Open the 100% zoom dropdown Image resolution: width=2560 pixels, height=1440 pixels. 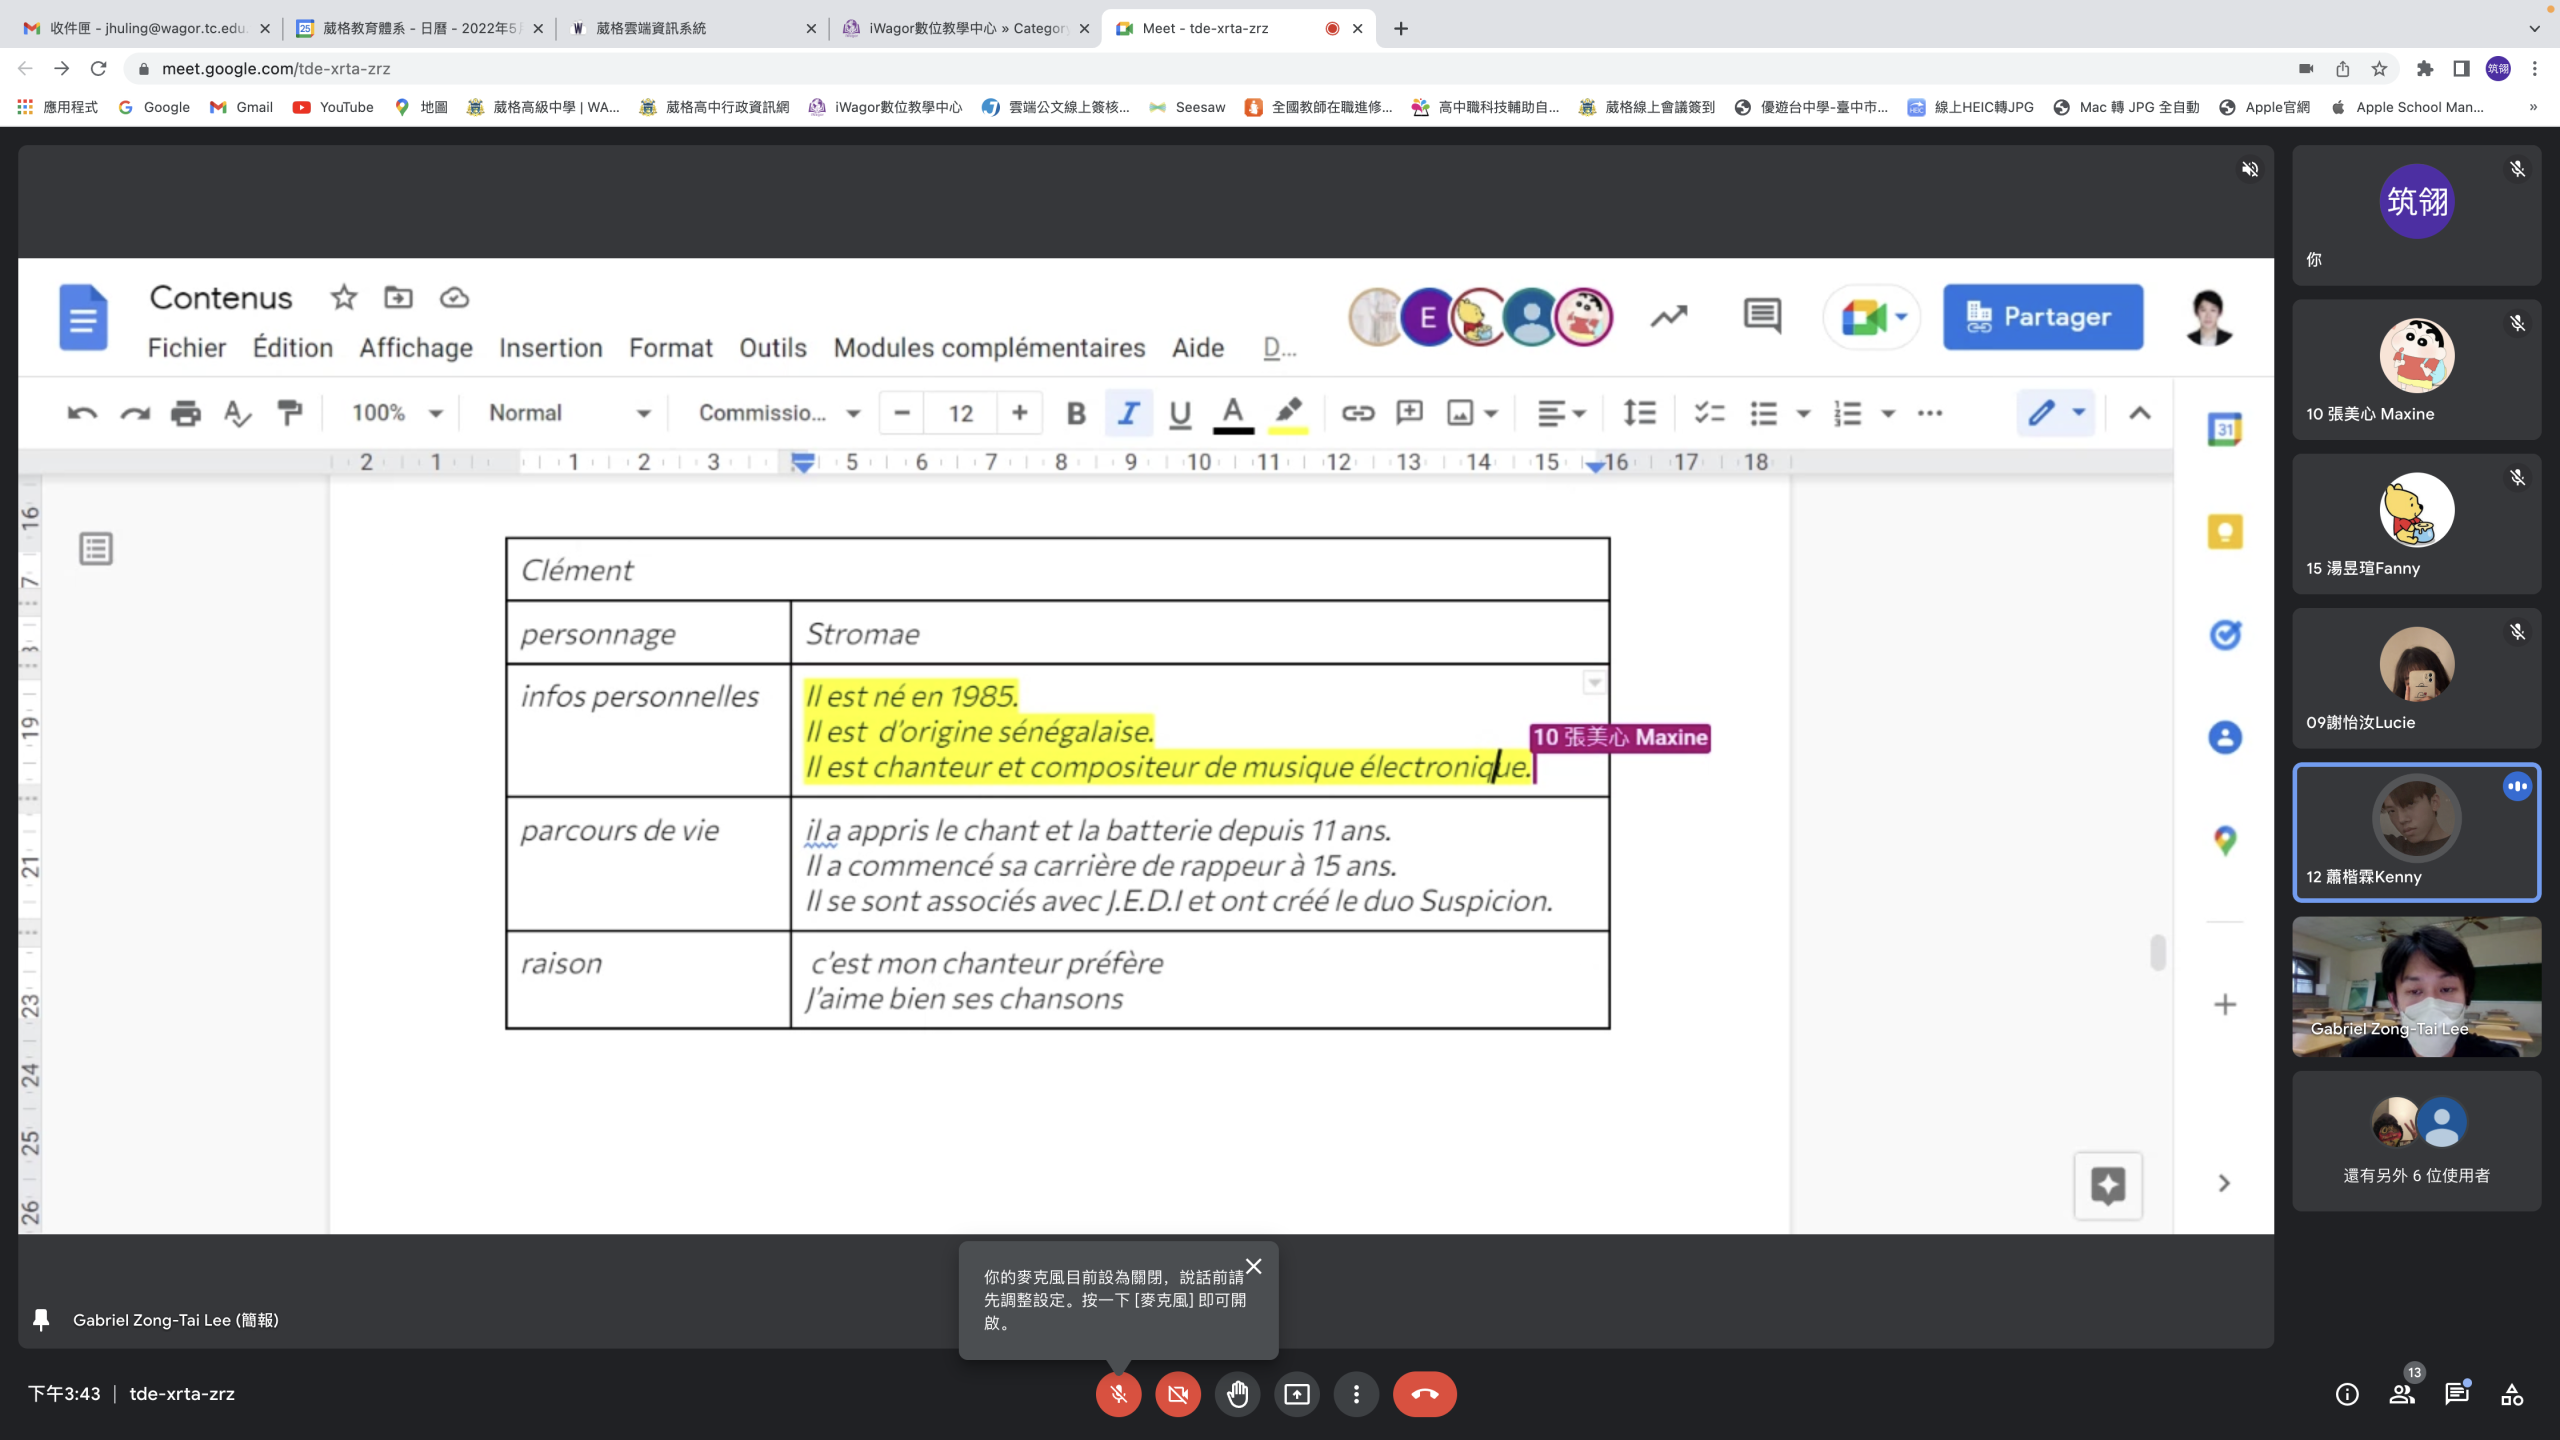pos(397,413)
